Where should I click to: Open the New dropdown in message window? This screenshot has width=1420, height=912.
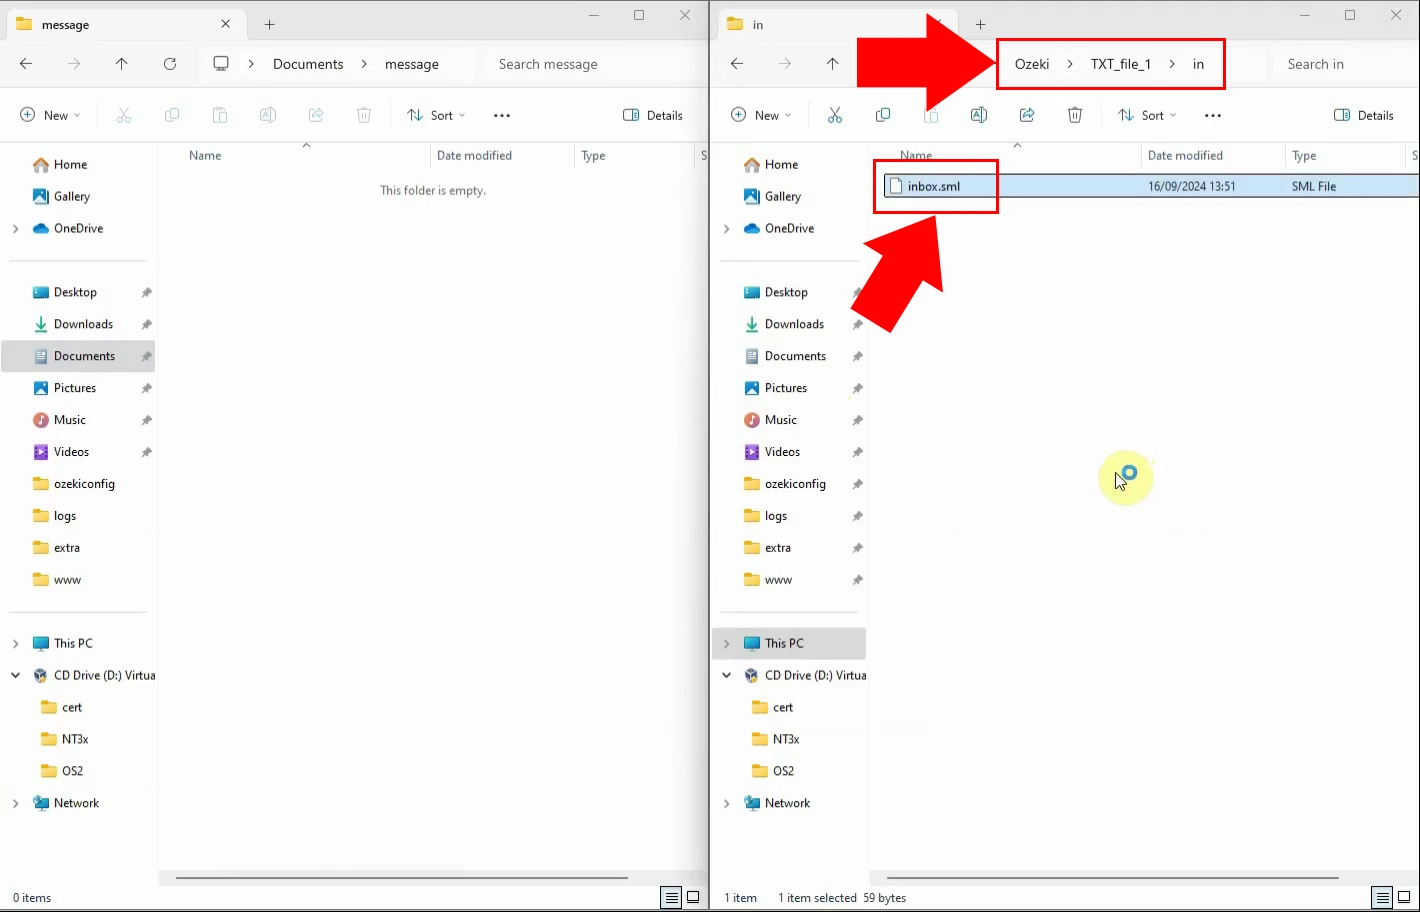50,115
